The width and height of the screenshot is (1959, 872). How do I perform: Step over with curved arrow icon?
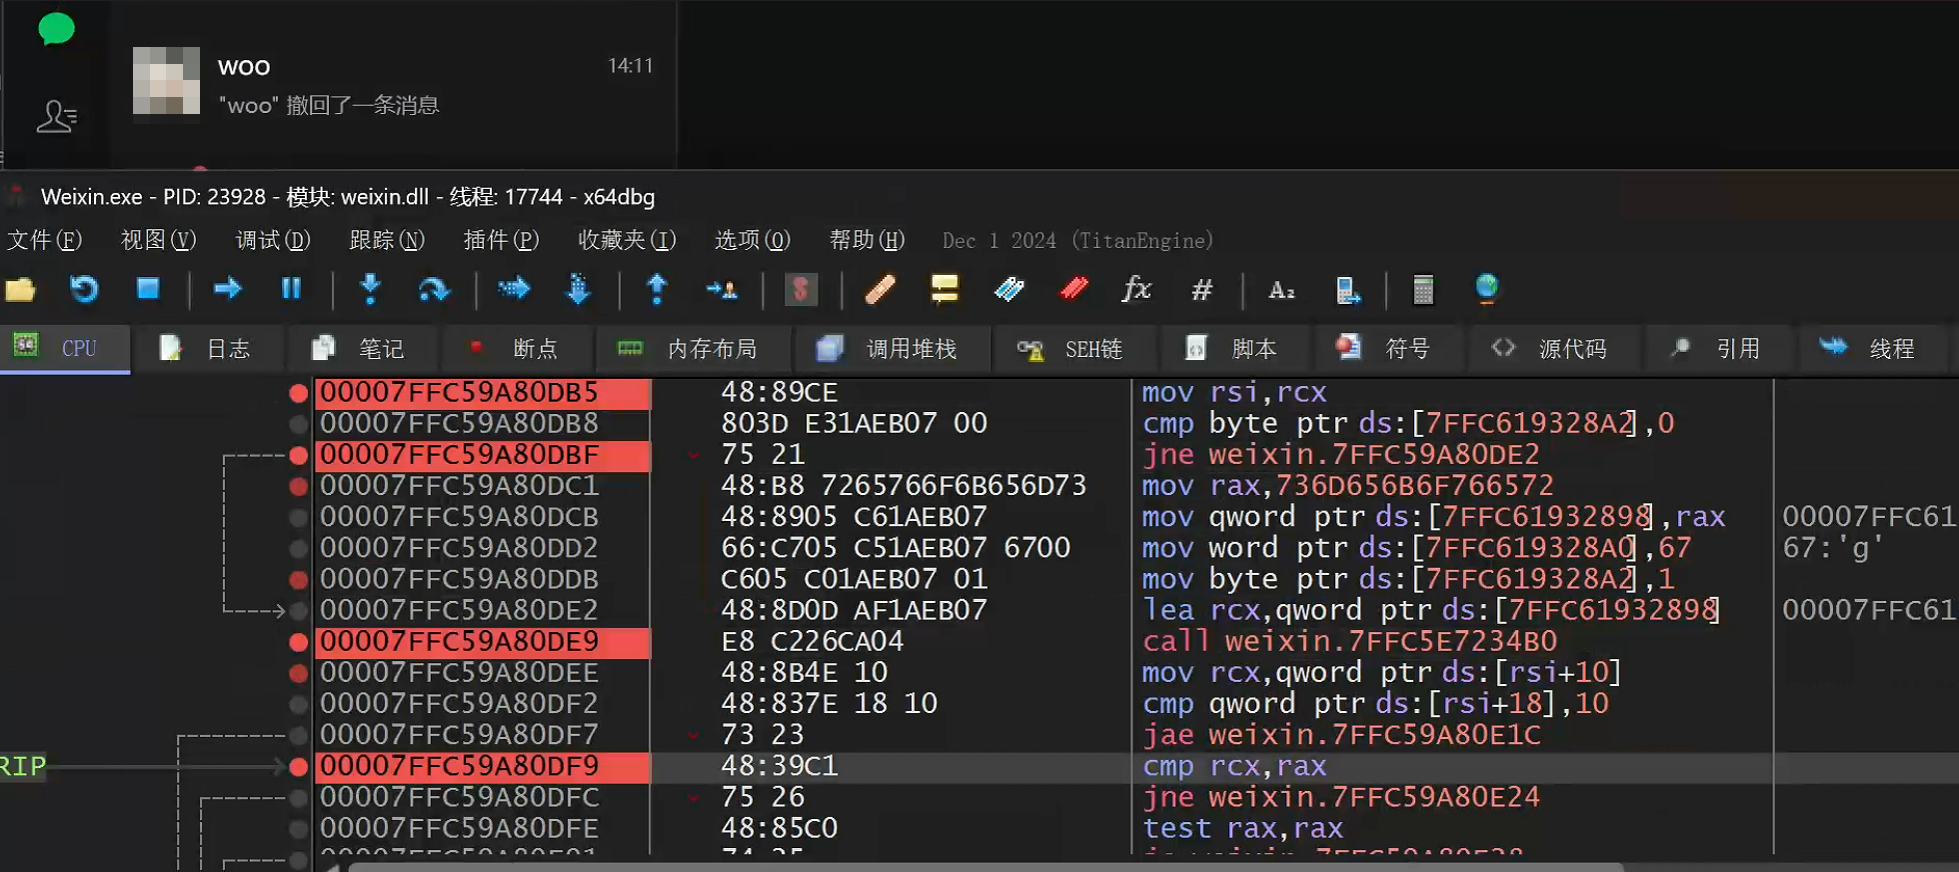[x=433, y=289]
